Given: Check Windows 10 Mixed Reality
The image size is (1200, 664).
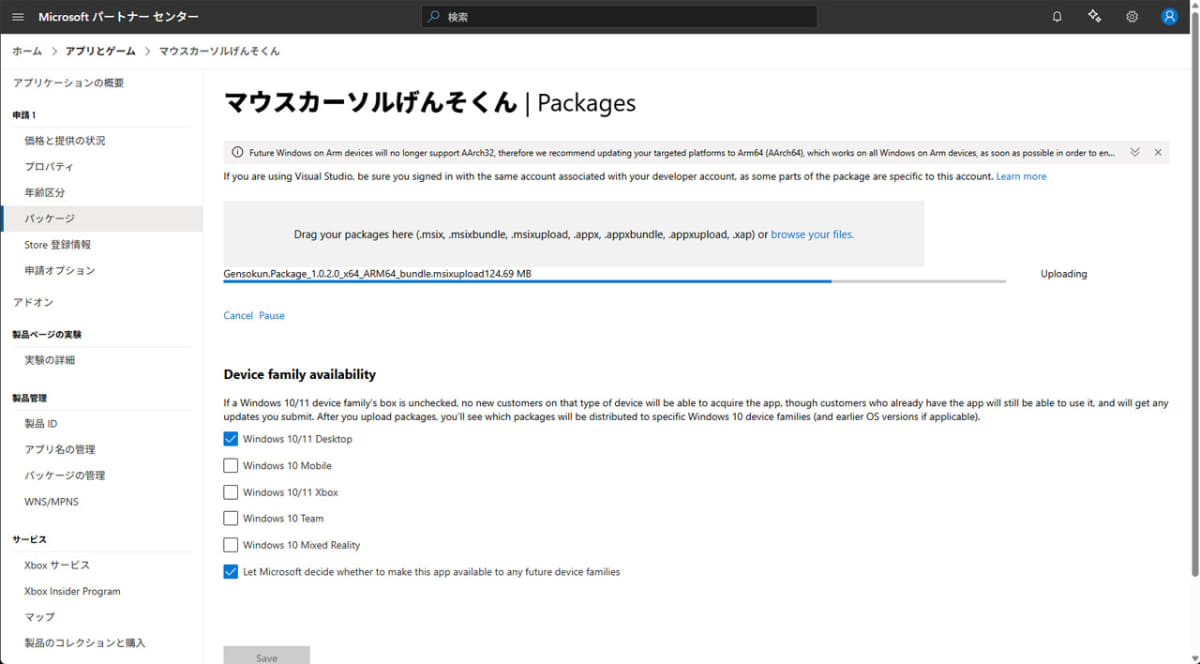Looking at the screenshot, I should pyautogui.click(x=231, y=546).
